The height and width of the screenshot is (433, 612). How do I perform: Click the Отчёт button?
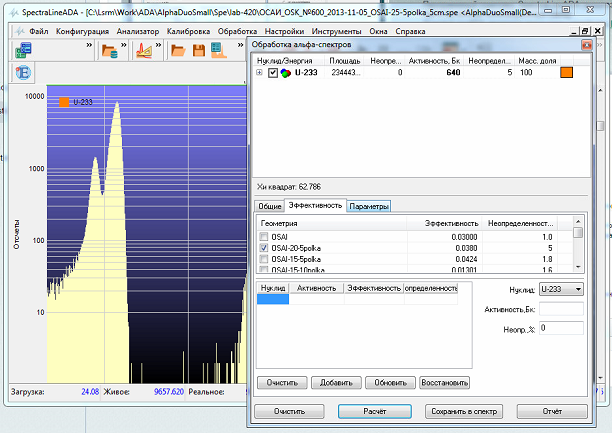pyautogui.click(x=552, y=412)
